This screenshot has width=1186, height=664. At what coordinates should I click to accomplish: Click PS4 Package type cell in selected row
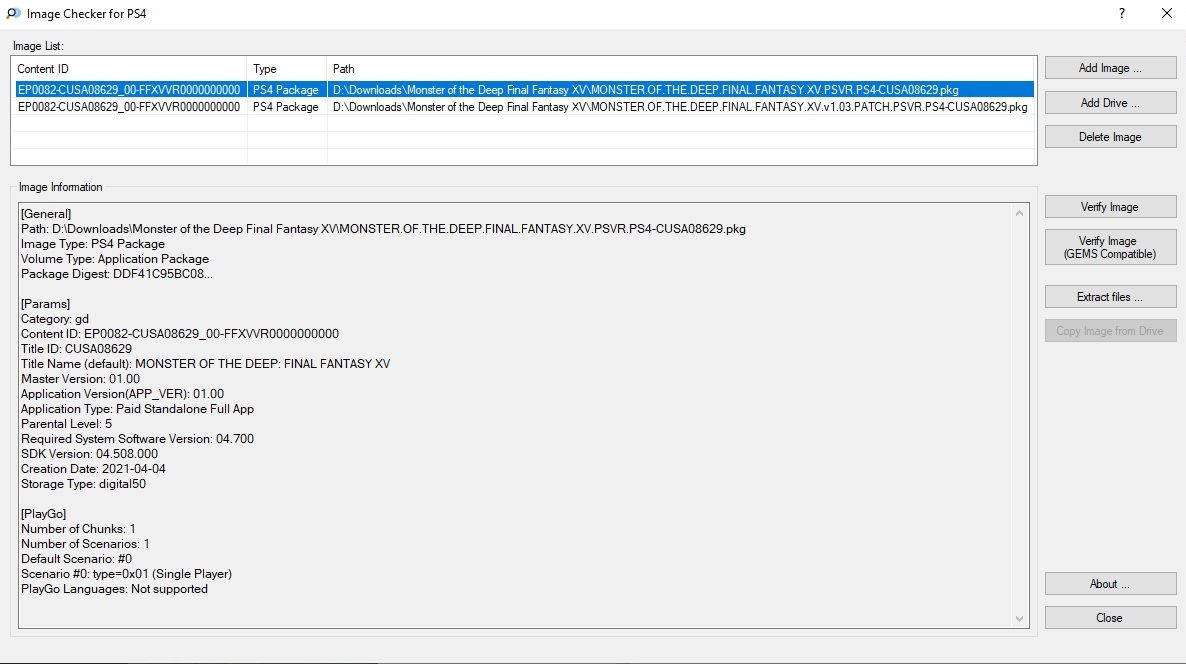[x=286, y=90]
